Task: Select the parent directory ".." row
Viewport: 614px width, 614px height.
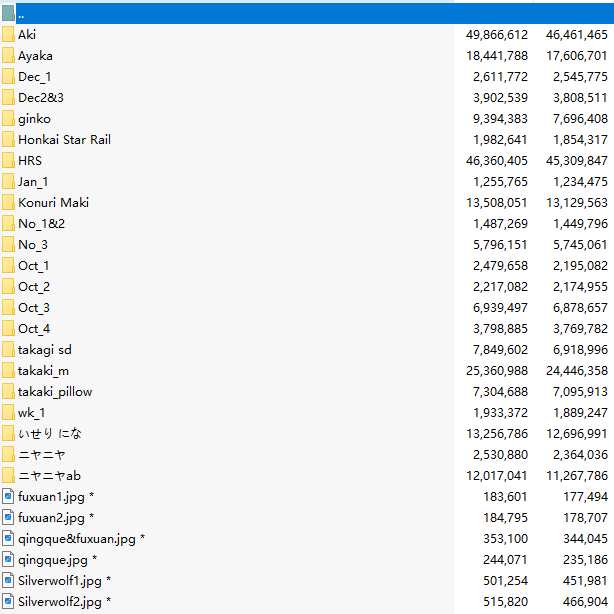Action: 307,14
